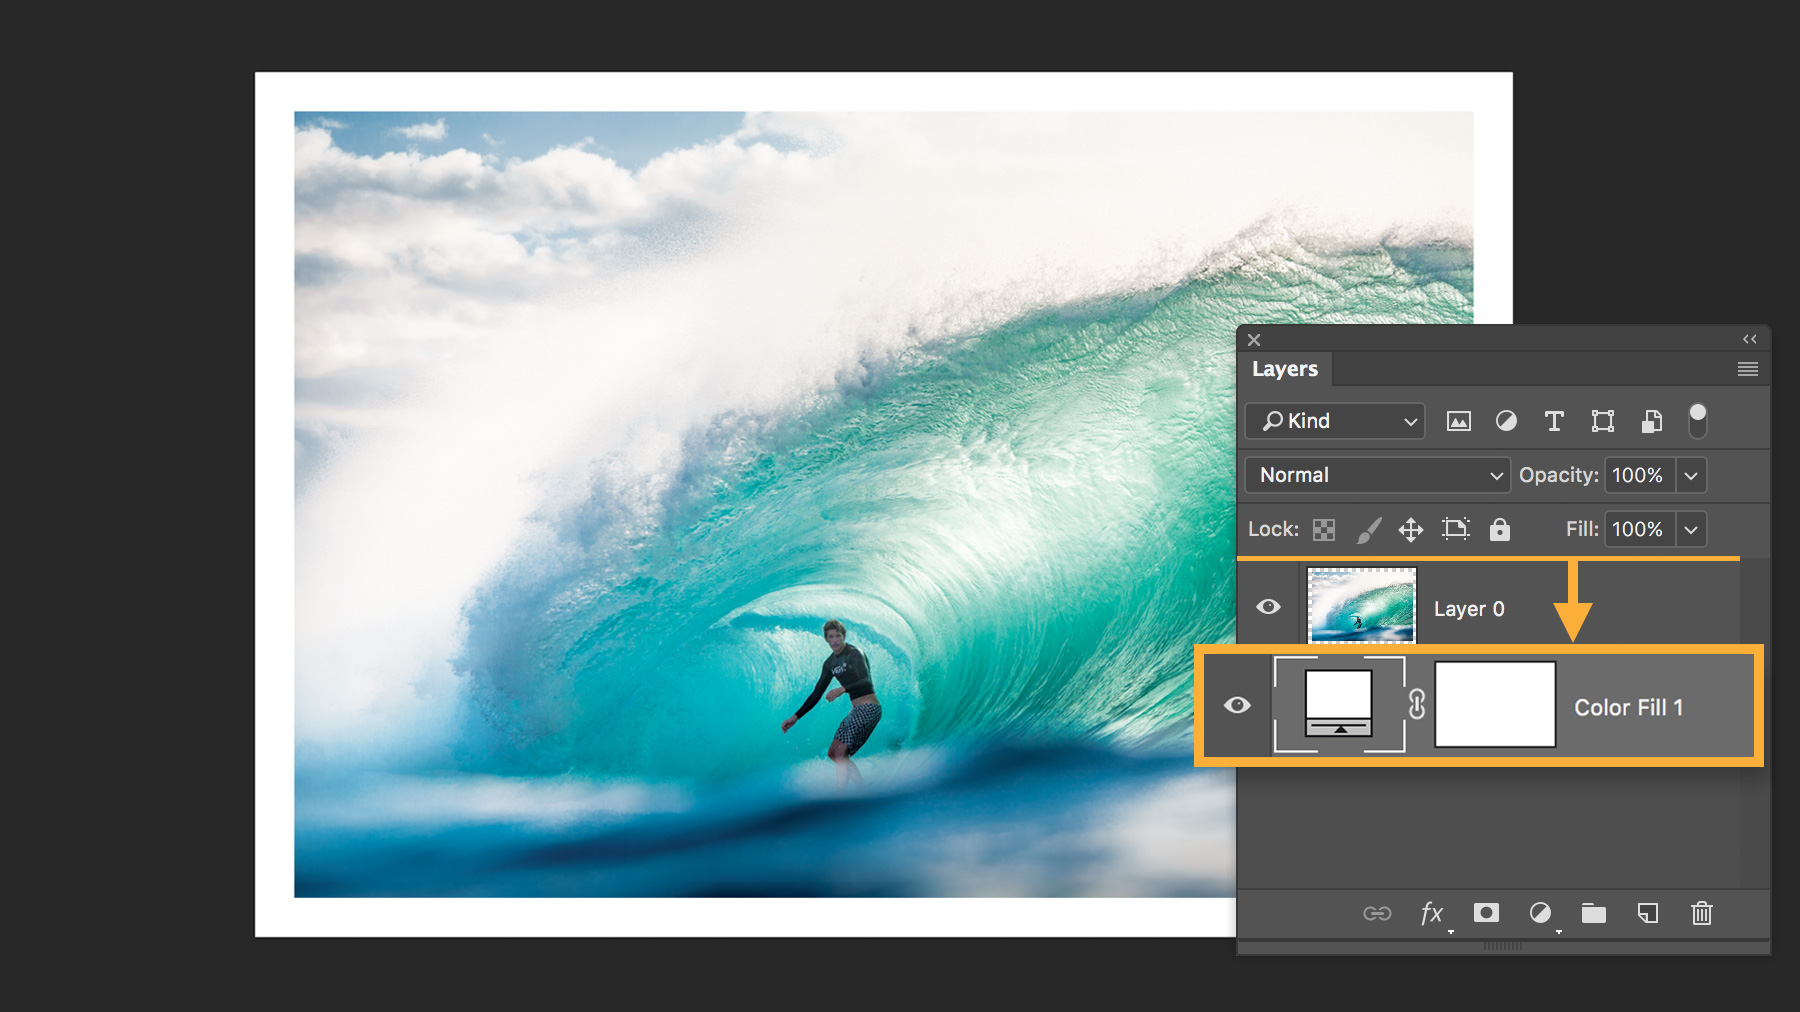This screenshot has width=1800, height=1012.
Task: Open the Kind filter dropdown
Action: [1334, 421]
